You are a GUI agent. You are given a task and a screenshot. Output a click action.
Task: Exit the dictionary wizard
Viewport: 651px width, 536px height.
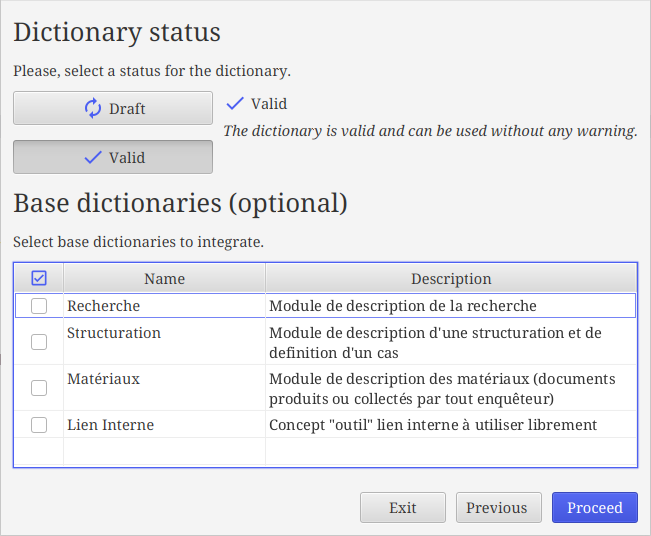point(403,507)
